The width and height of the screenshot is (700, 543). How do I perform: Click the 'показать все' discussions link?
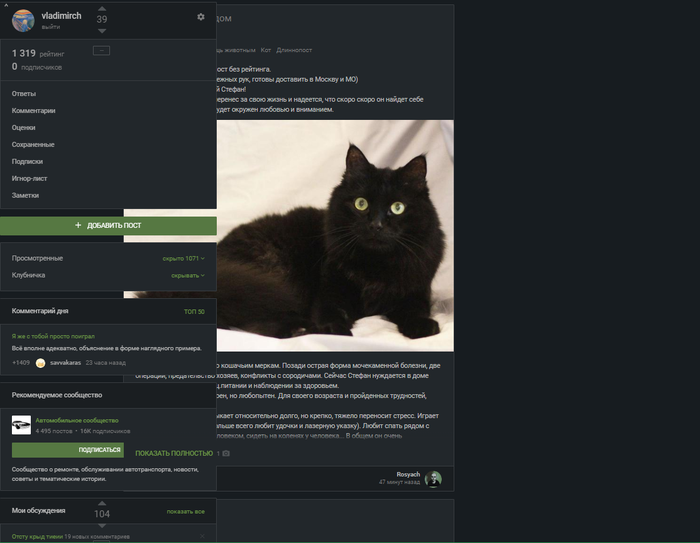[185, 511]
